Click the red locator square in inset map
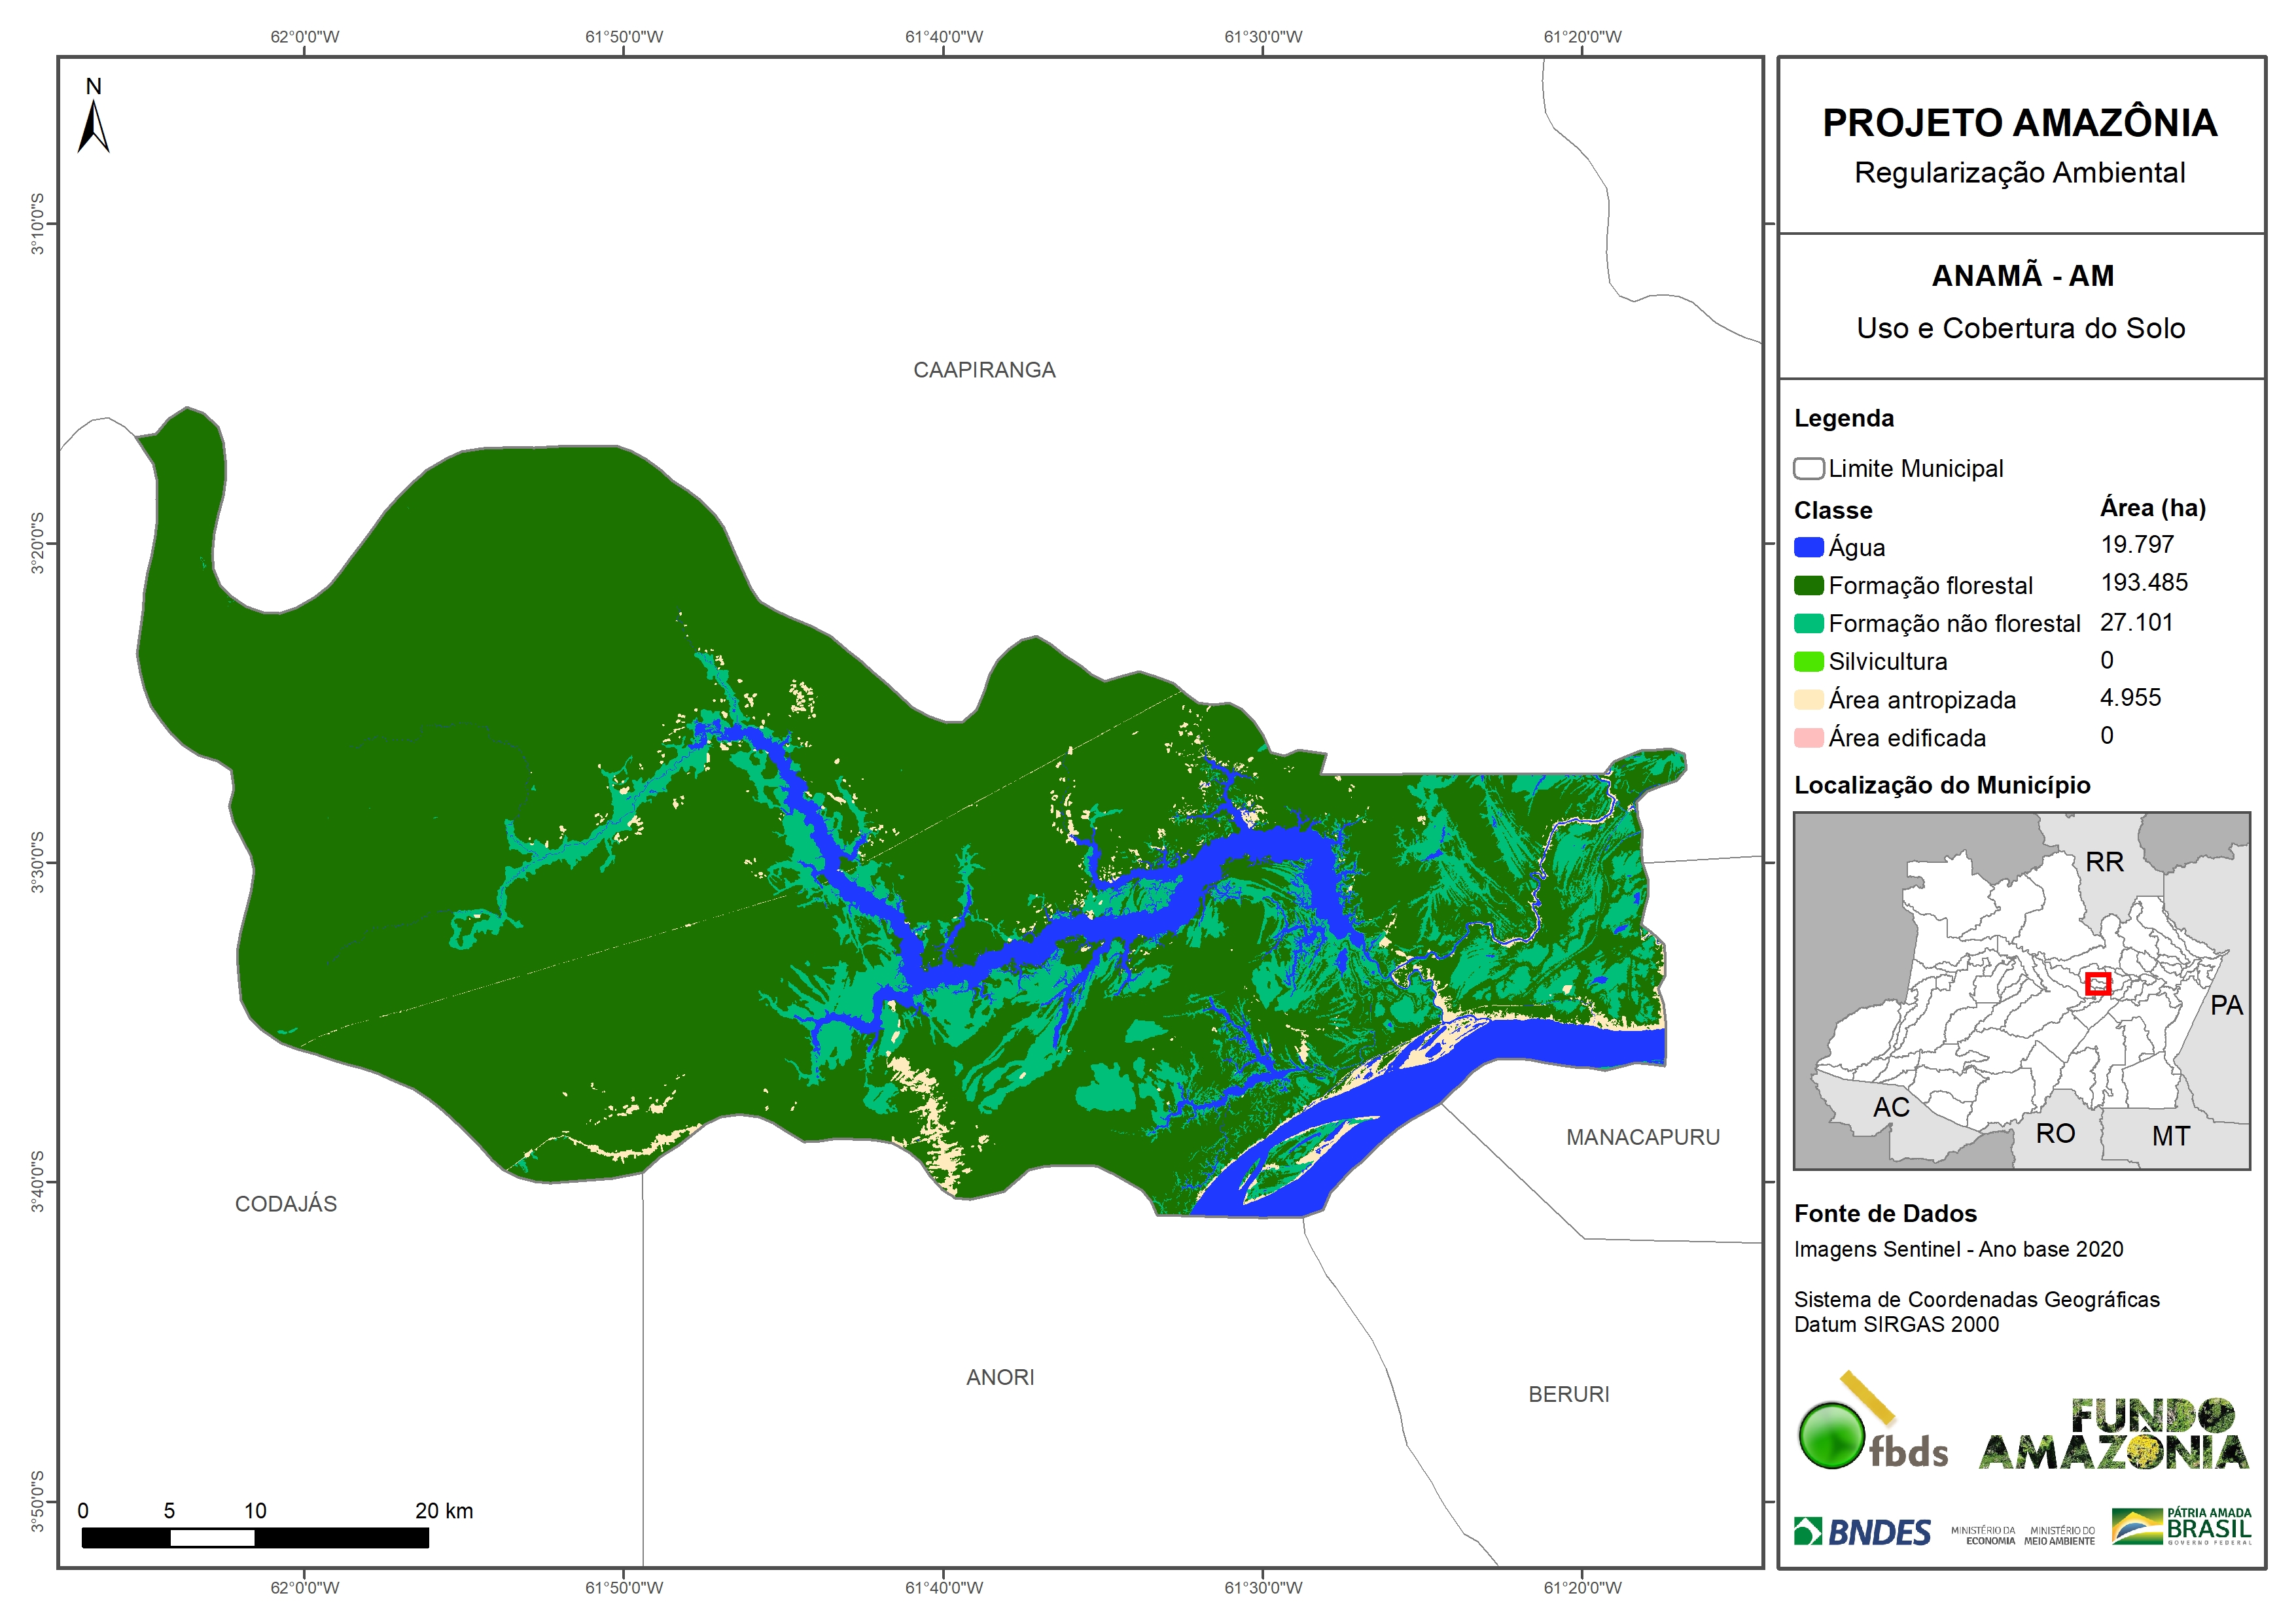2296x1623 pixels. [2098, 984]
